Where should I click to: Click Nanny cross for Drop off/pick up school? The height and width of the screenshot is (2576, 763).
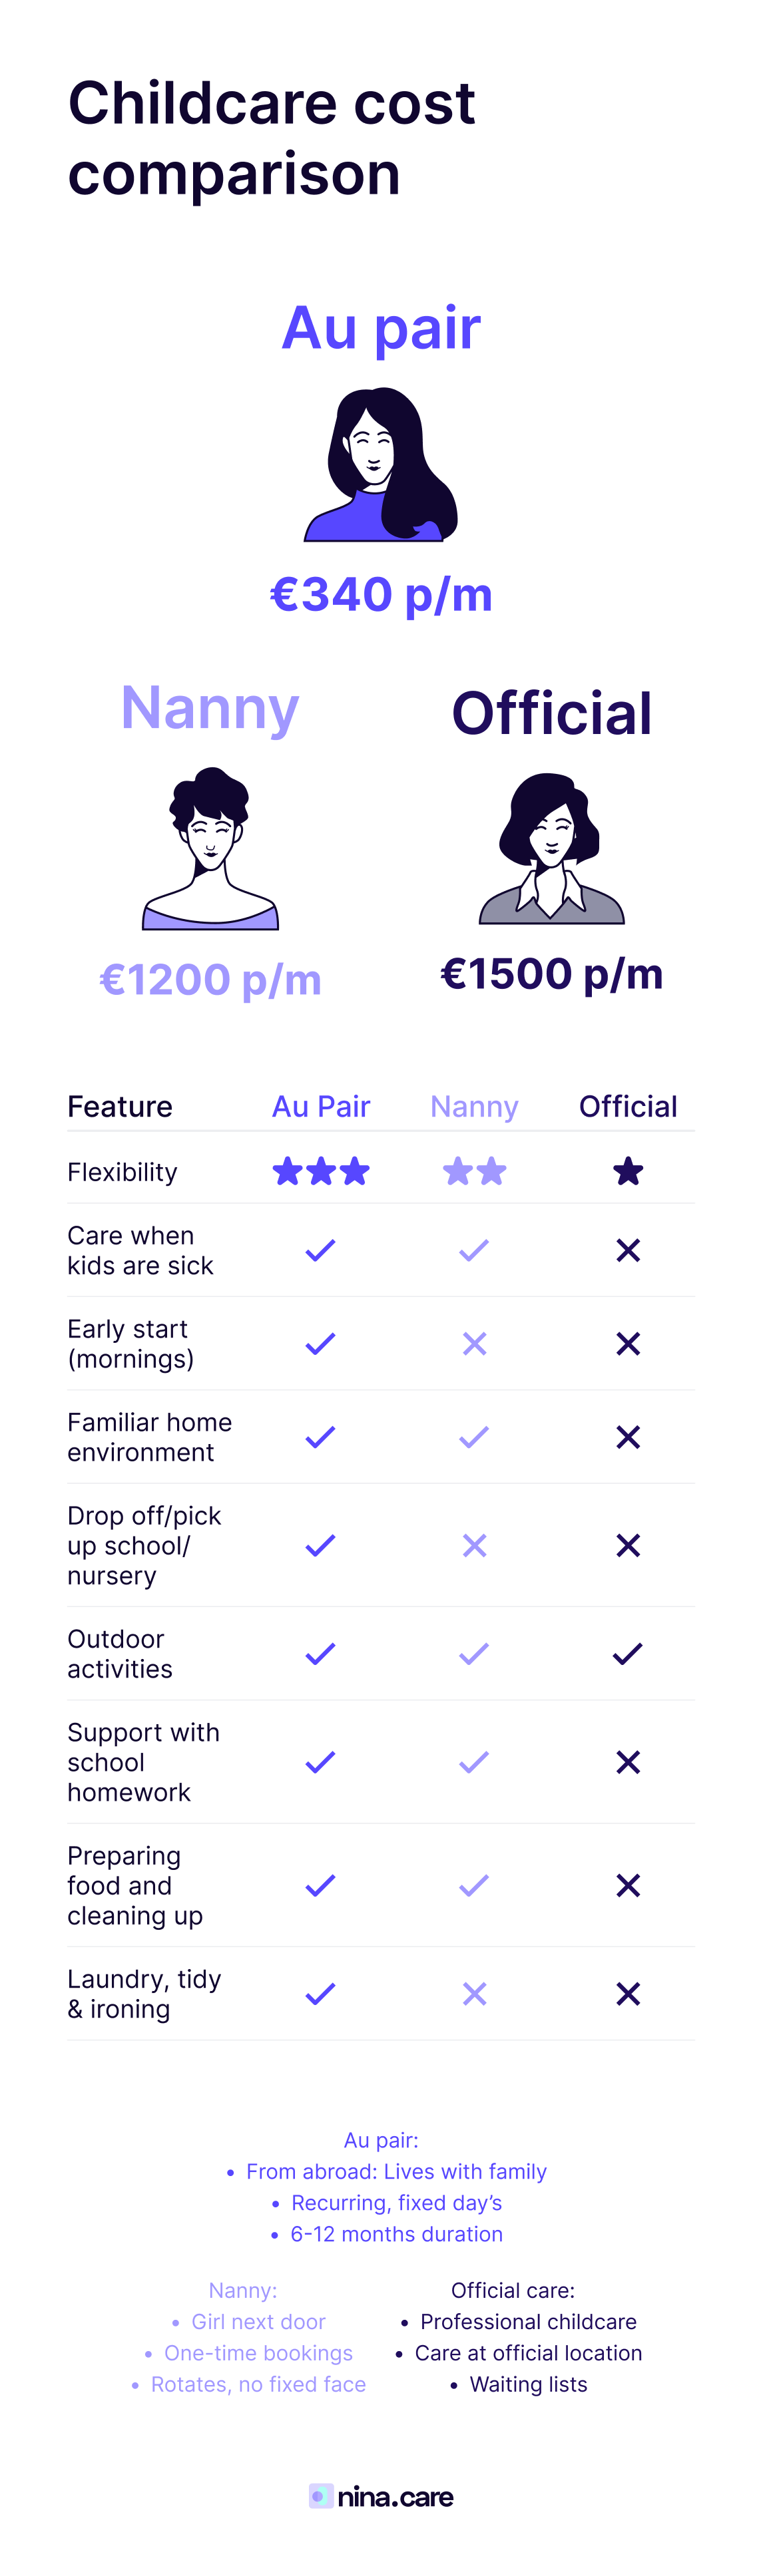475,1546
